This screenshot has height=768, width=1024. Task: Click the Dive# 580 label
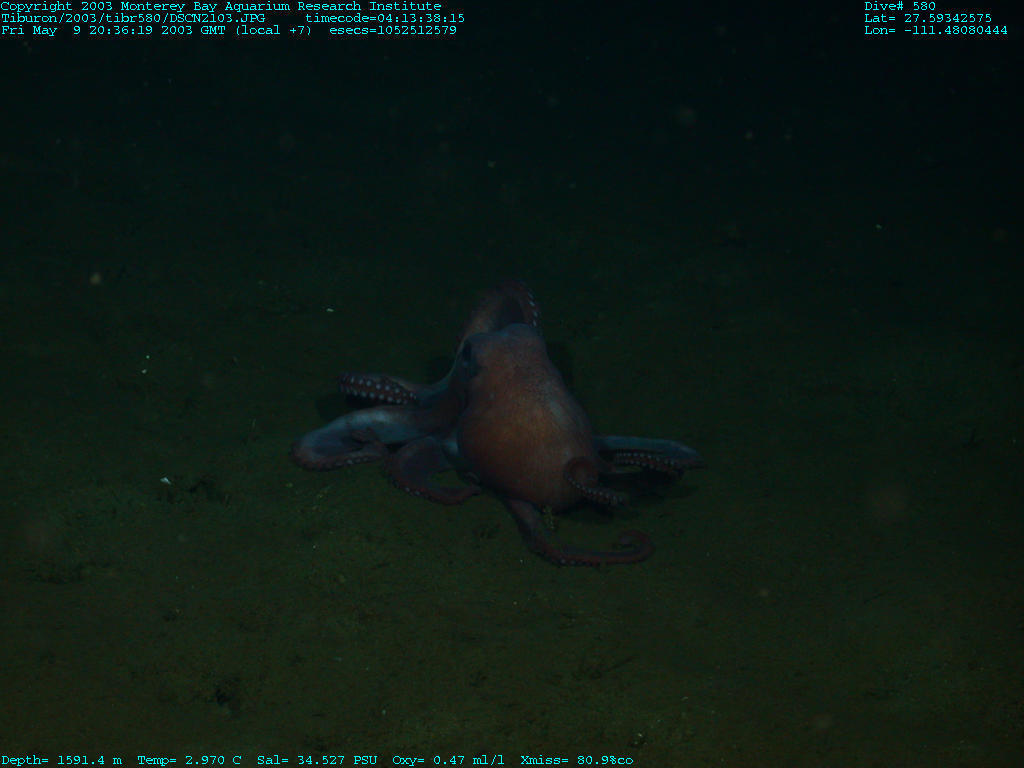900,6
